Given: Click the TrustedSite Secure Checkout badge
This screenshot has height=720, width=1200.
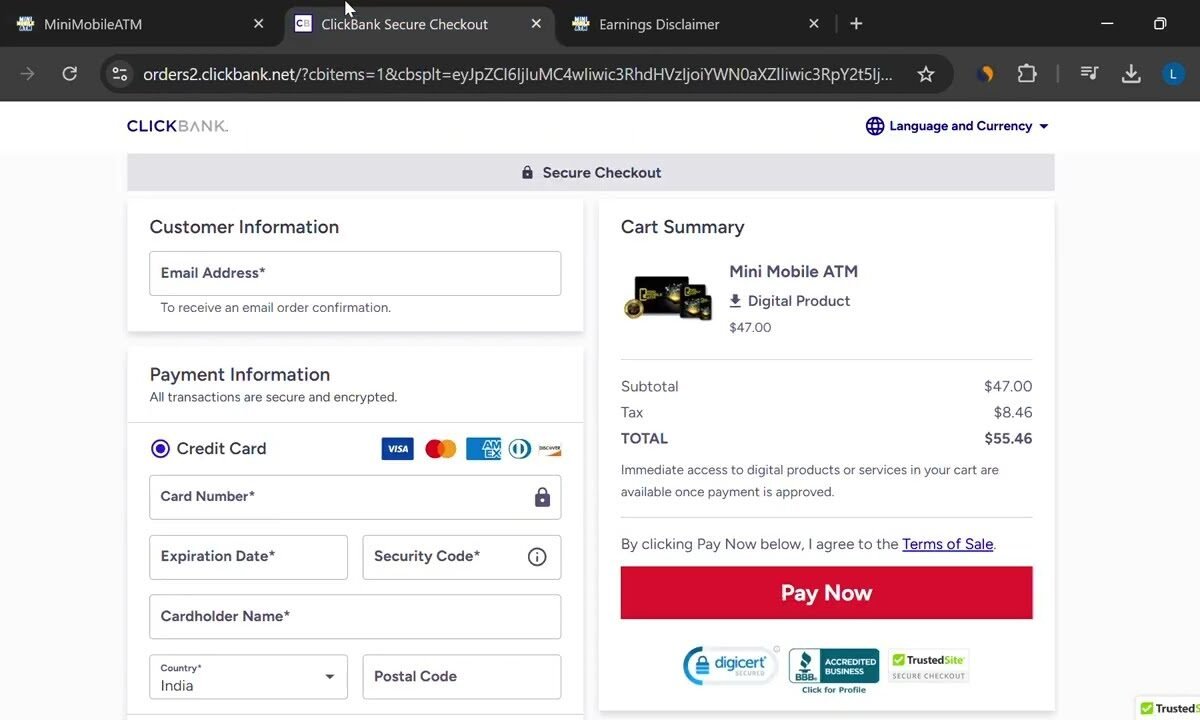Looking at the screenshot, I should (928, 666).
